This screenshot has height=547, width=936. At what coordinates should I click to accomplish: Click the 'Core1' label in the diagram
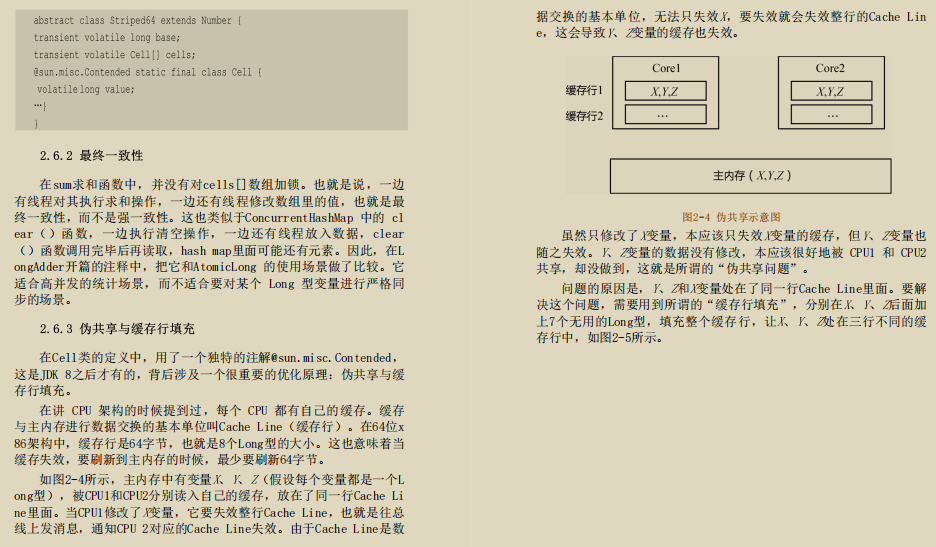(x=666, y=68)
